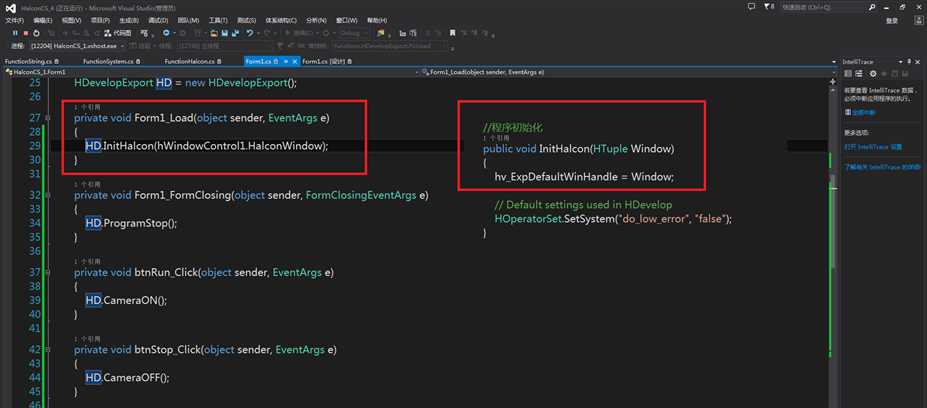Screen dimensions: 927x408
Task: Collapse the btnRun_Click method outline at line 37
Action: coord(47,272)
